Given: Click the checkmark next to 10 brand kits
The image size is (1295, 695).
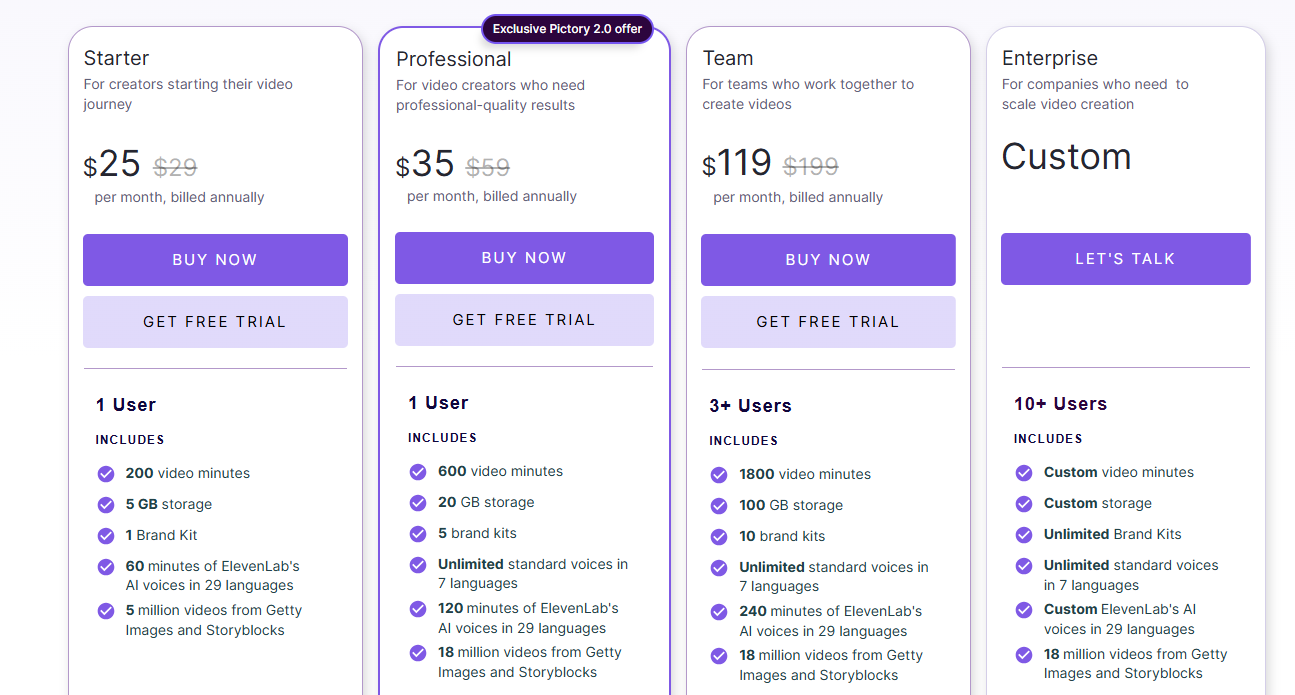Looking at the screenshot, I should click(719, 536).
